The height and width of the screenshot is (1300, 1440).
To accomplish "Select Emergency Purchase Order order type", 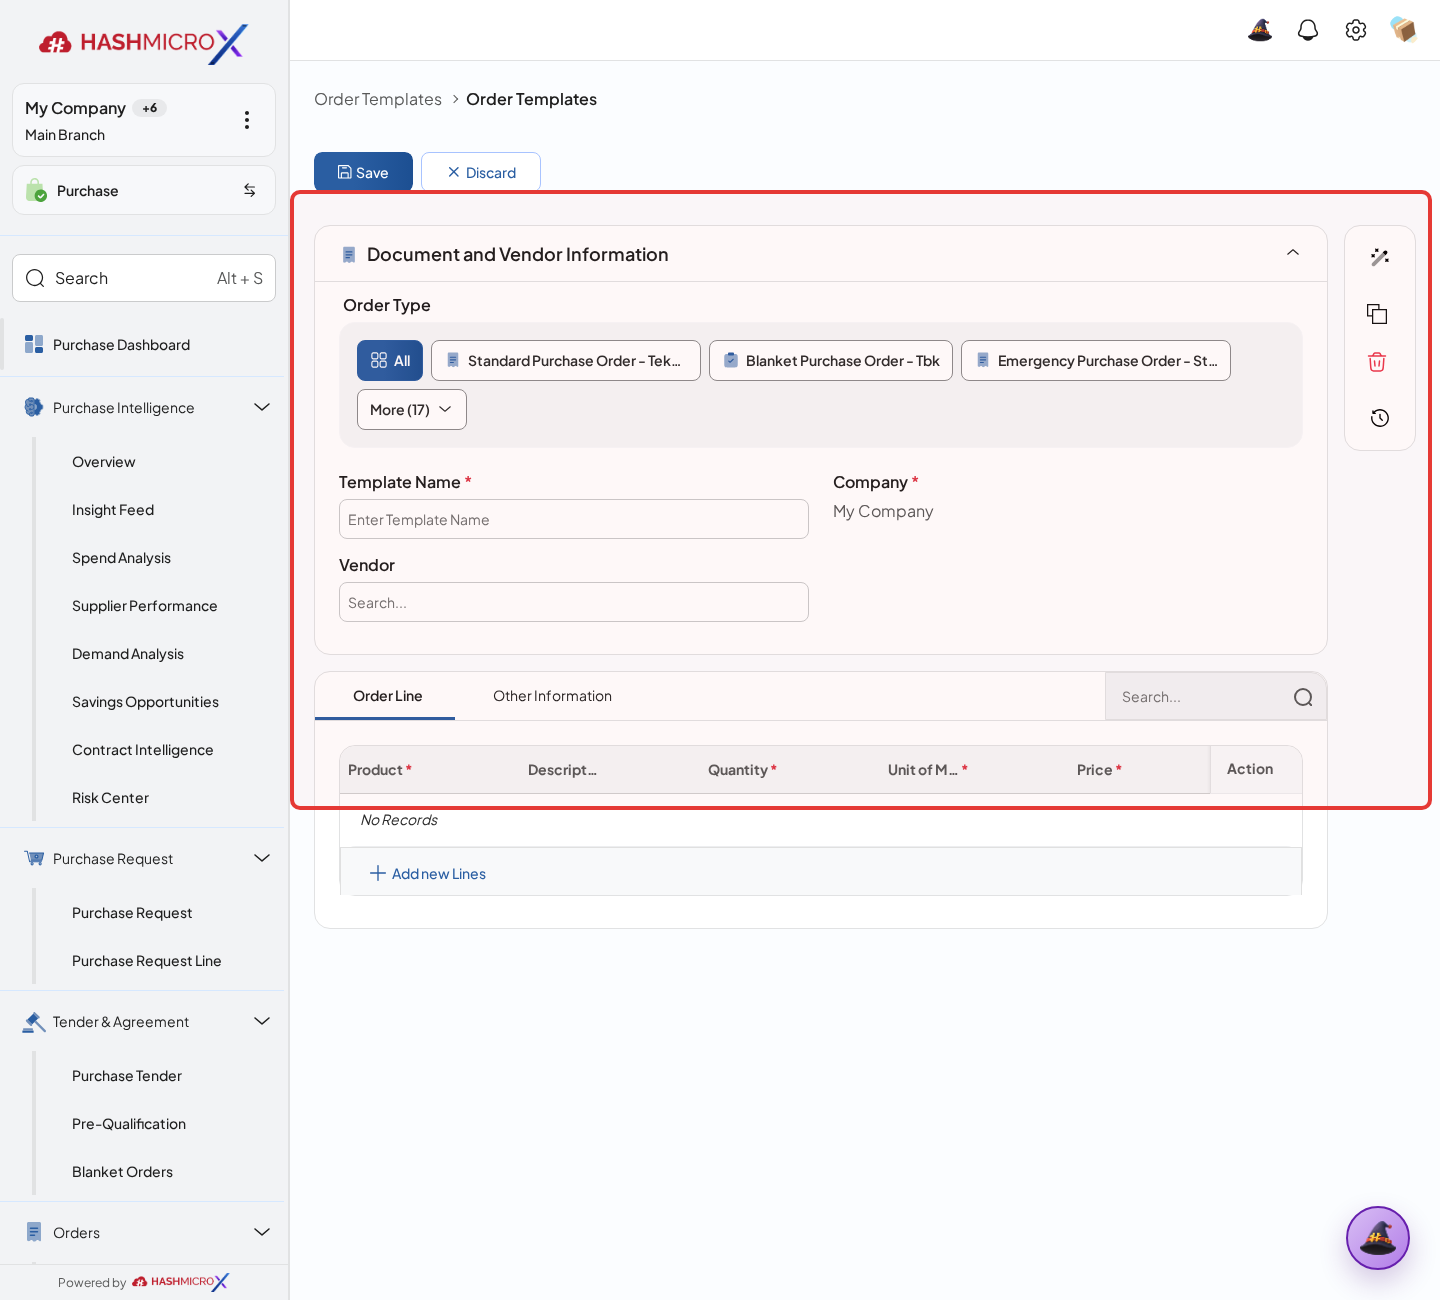I will pyautogui.click(x=1096, y=361).
